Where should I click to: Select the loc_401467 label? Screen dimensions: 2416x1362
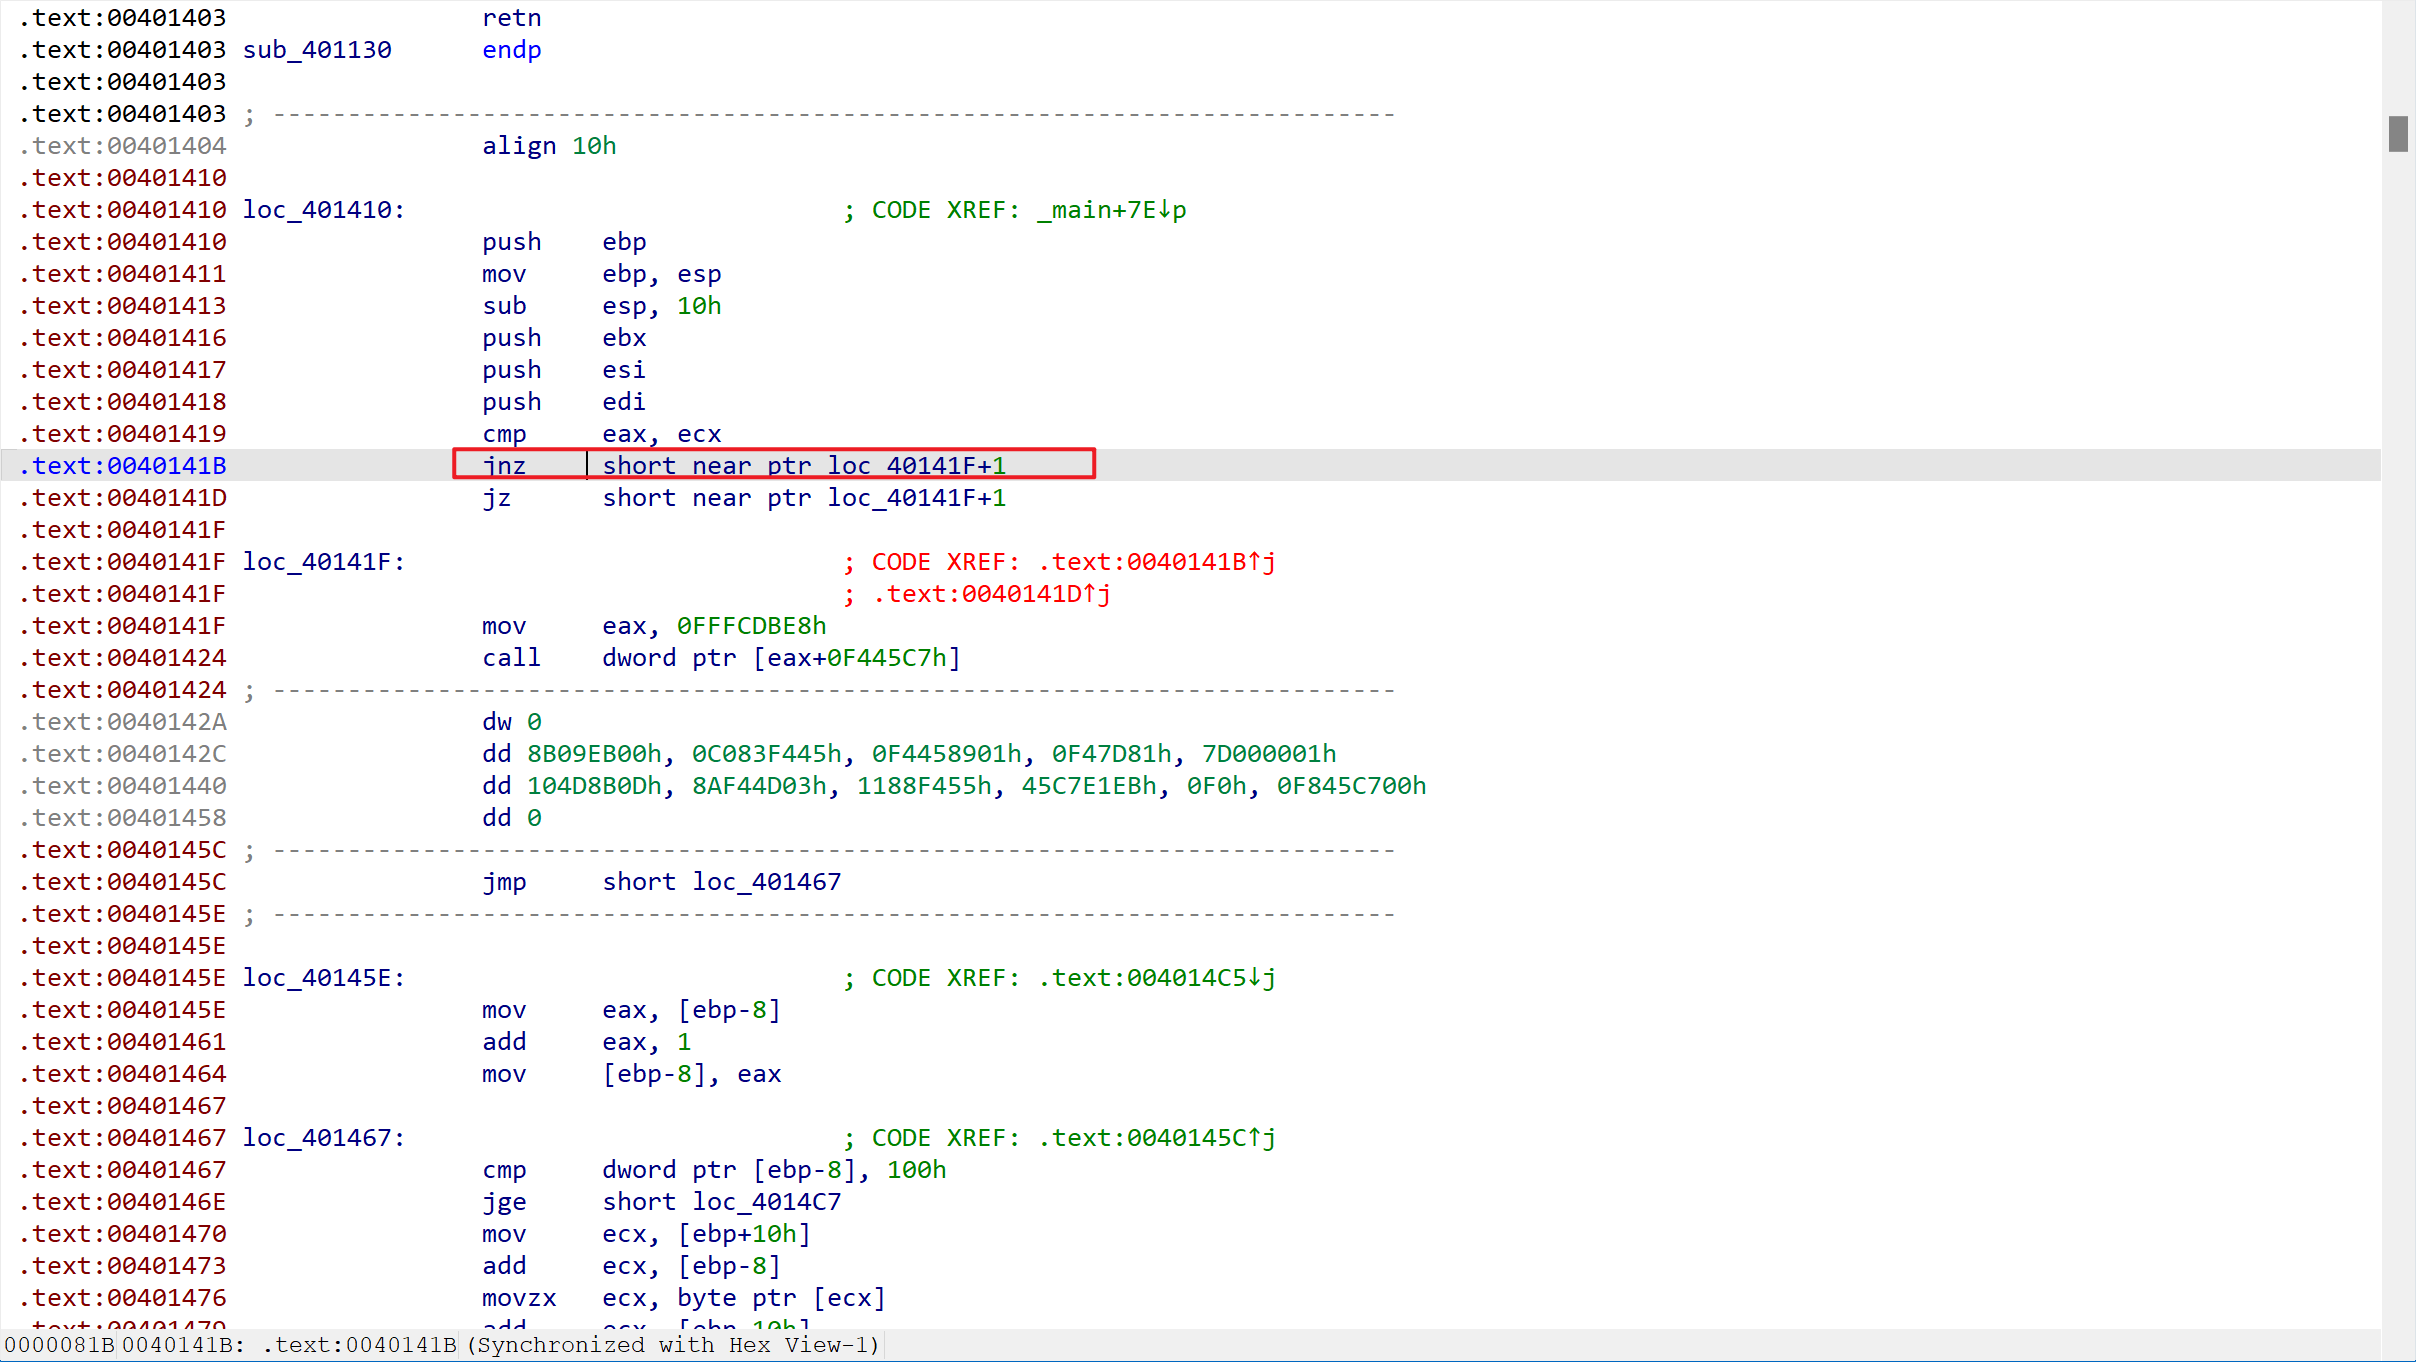point(323,1138)
